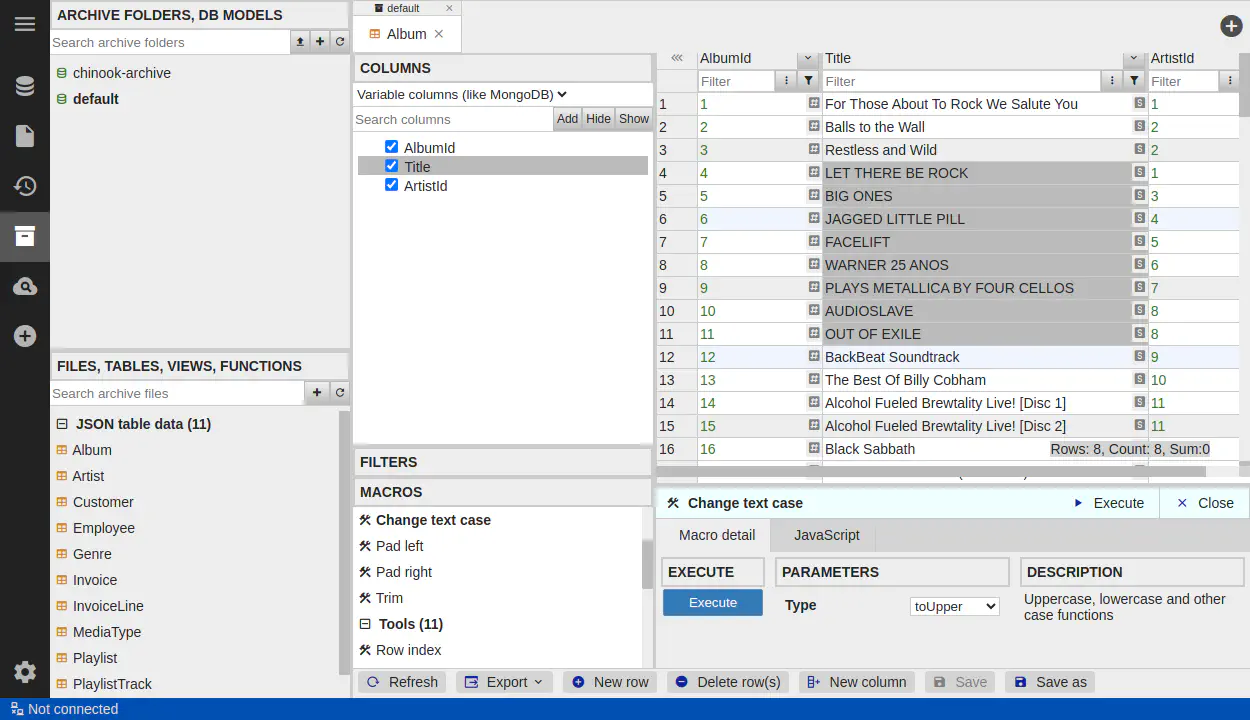
Task: Click the add archive folder plus icon
Action: tap(320, 42)
